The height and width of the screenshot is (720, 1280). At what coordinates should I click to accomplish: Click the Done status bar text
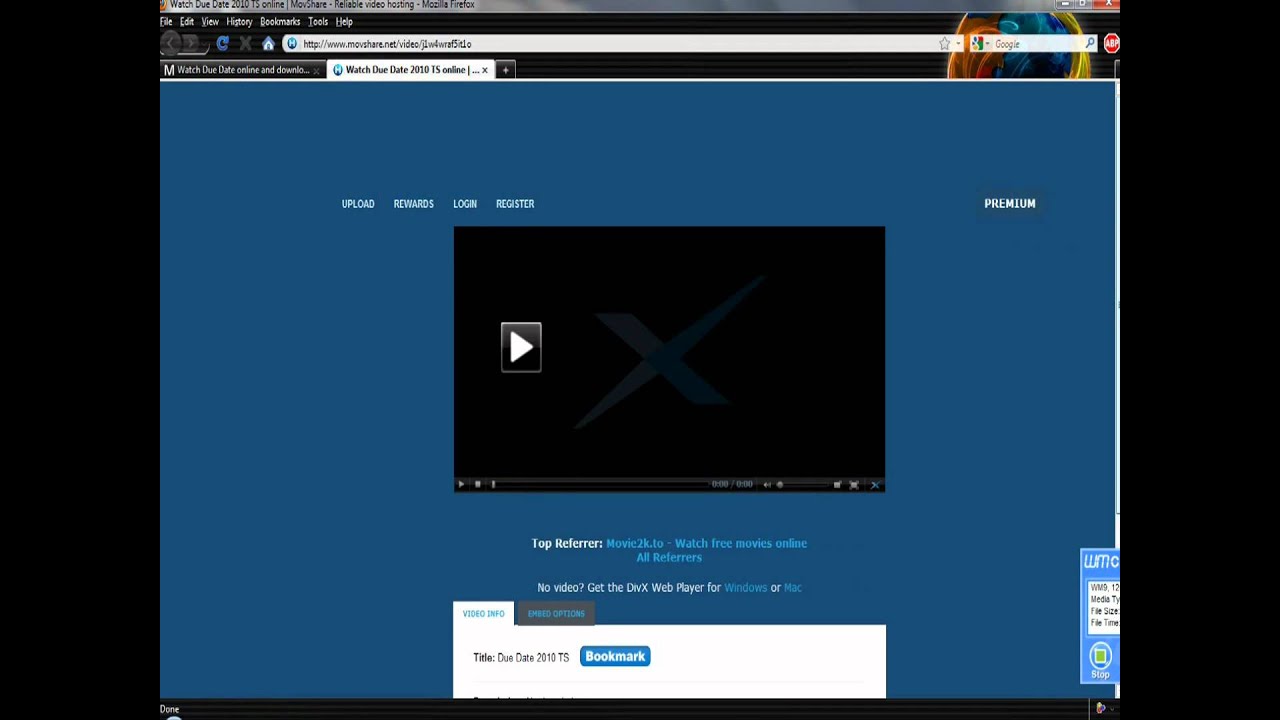tap(169, 709)
